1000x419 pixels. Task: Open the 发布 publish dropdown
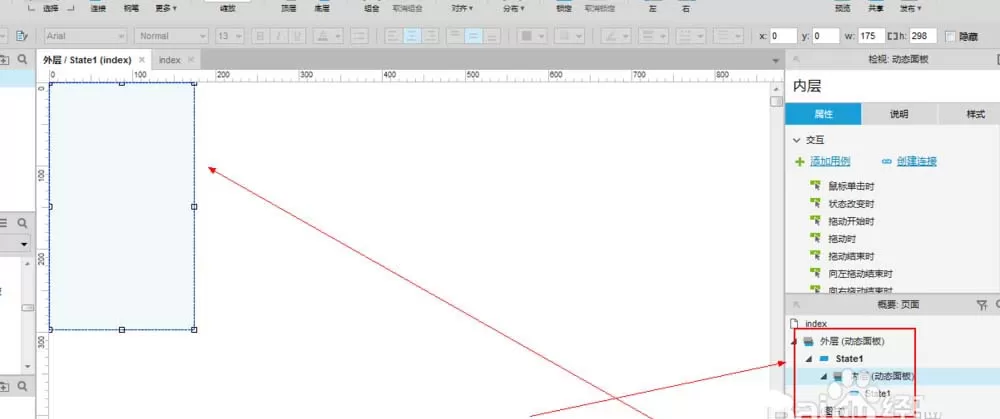coord(911,9)
